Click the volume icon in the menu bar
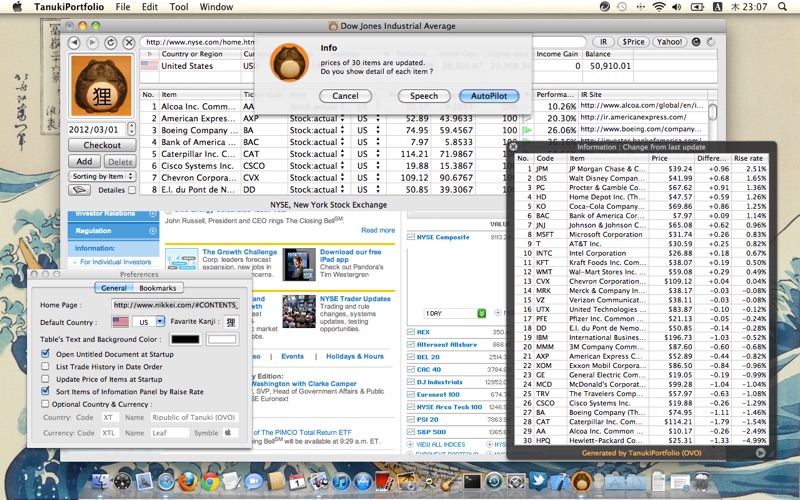 (x=677, y=7)
